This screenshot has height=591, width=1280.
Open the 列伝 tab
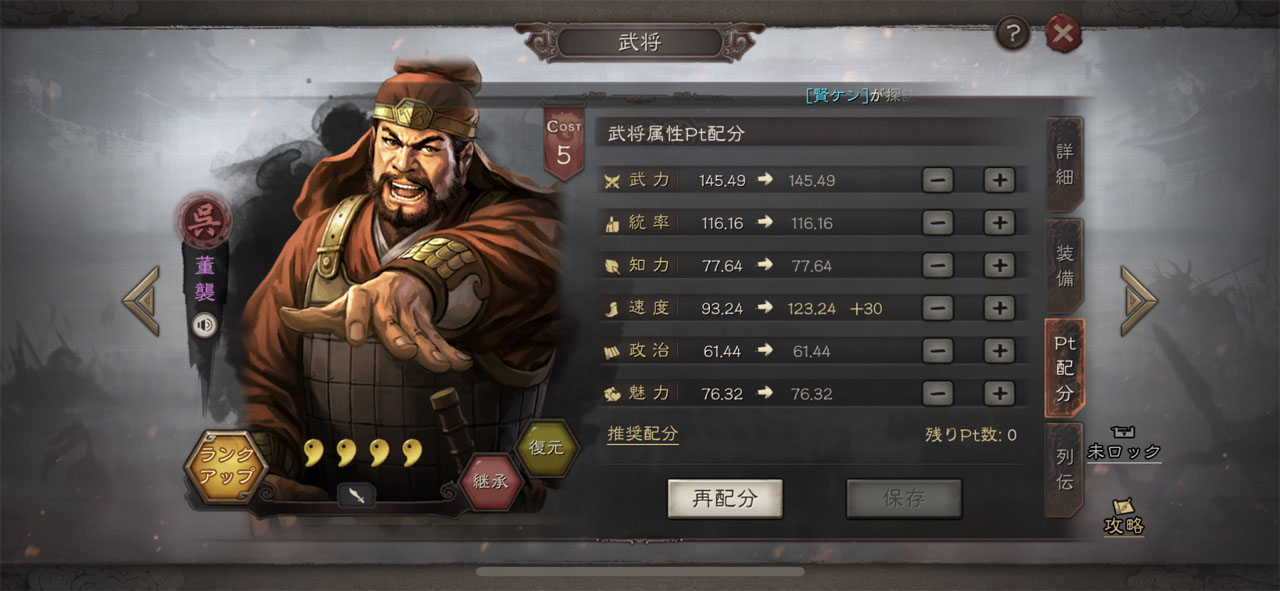point(1064,469)
